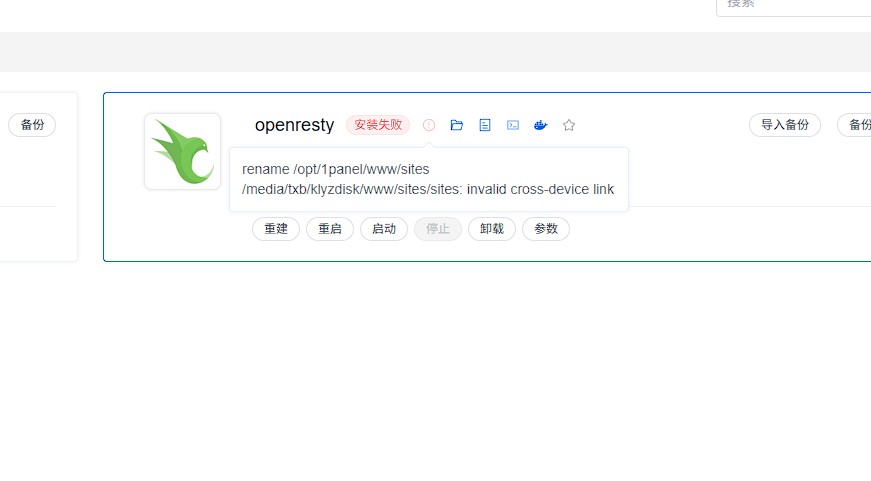Click the openresty app name text
871x481 pixels.
pyautogui.click(x=294, y=125)
